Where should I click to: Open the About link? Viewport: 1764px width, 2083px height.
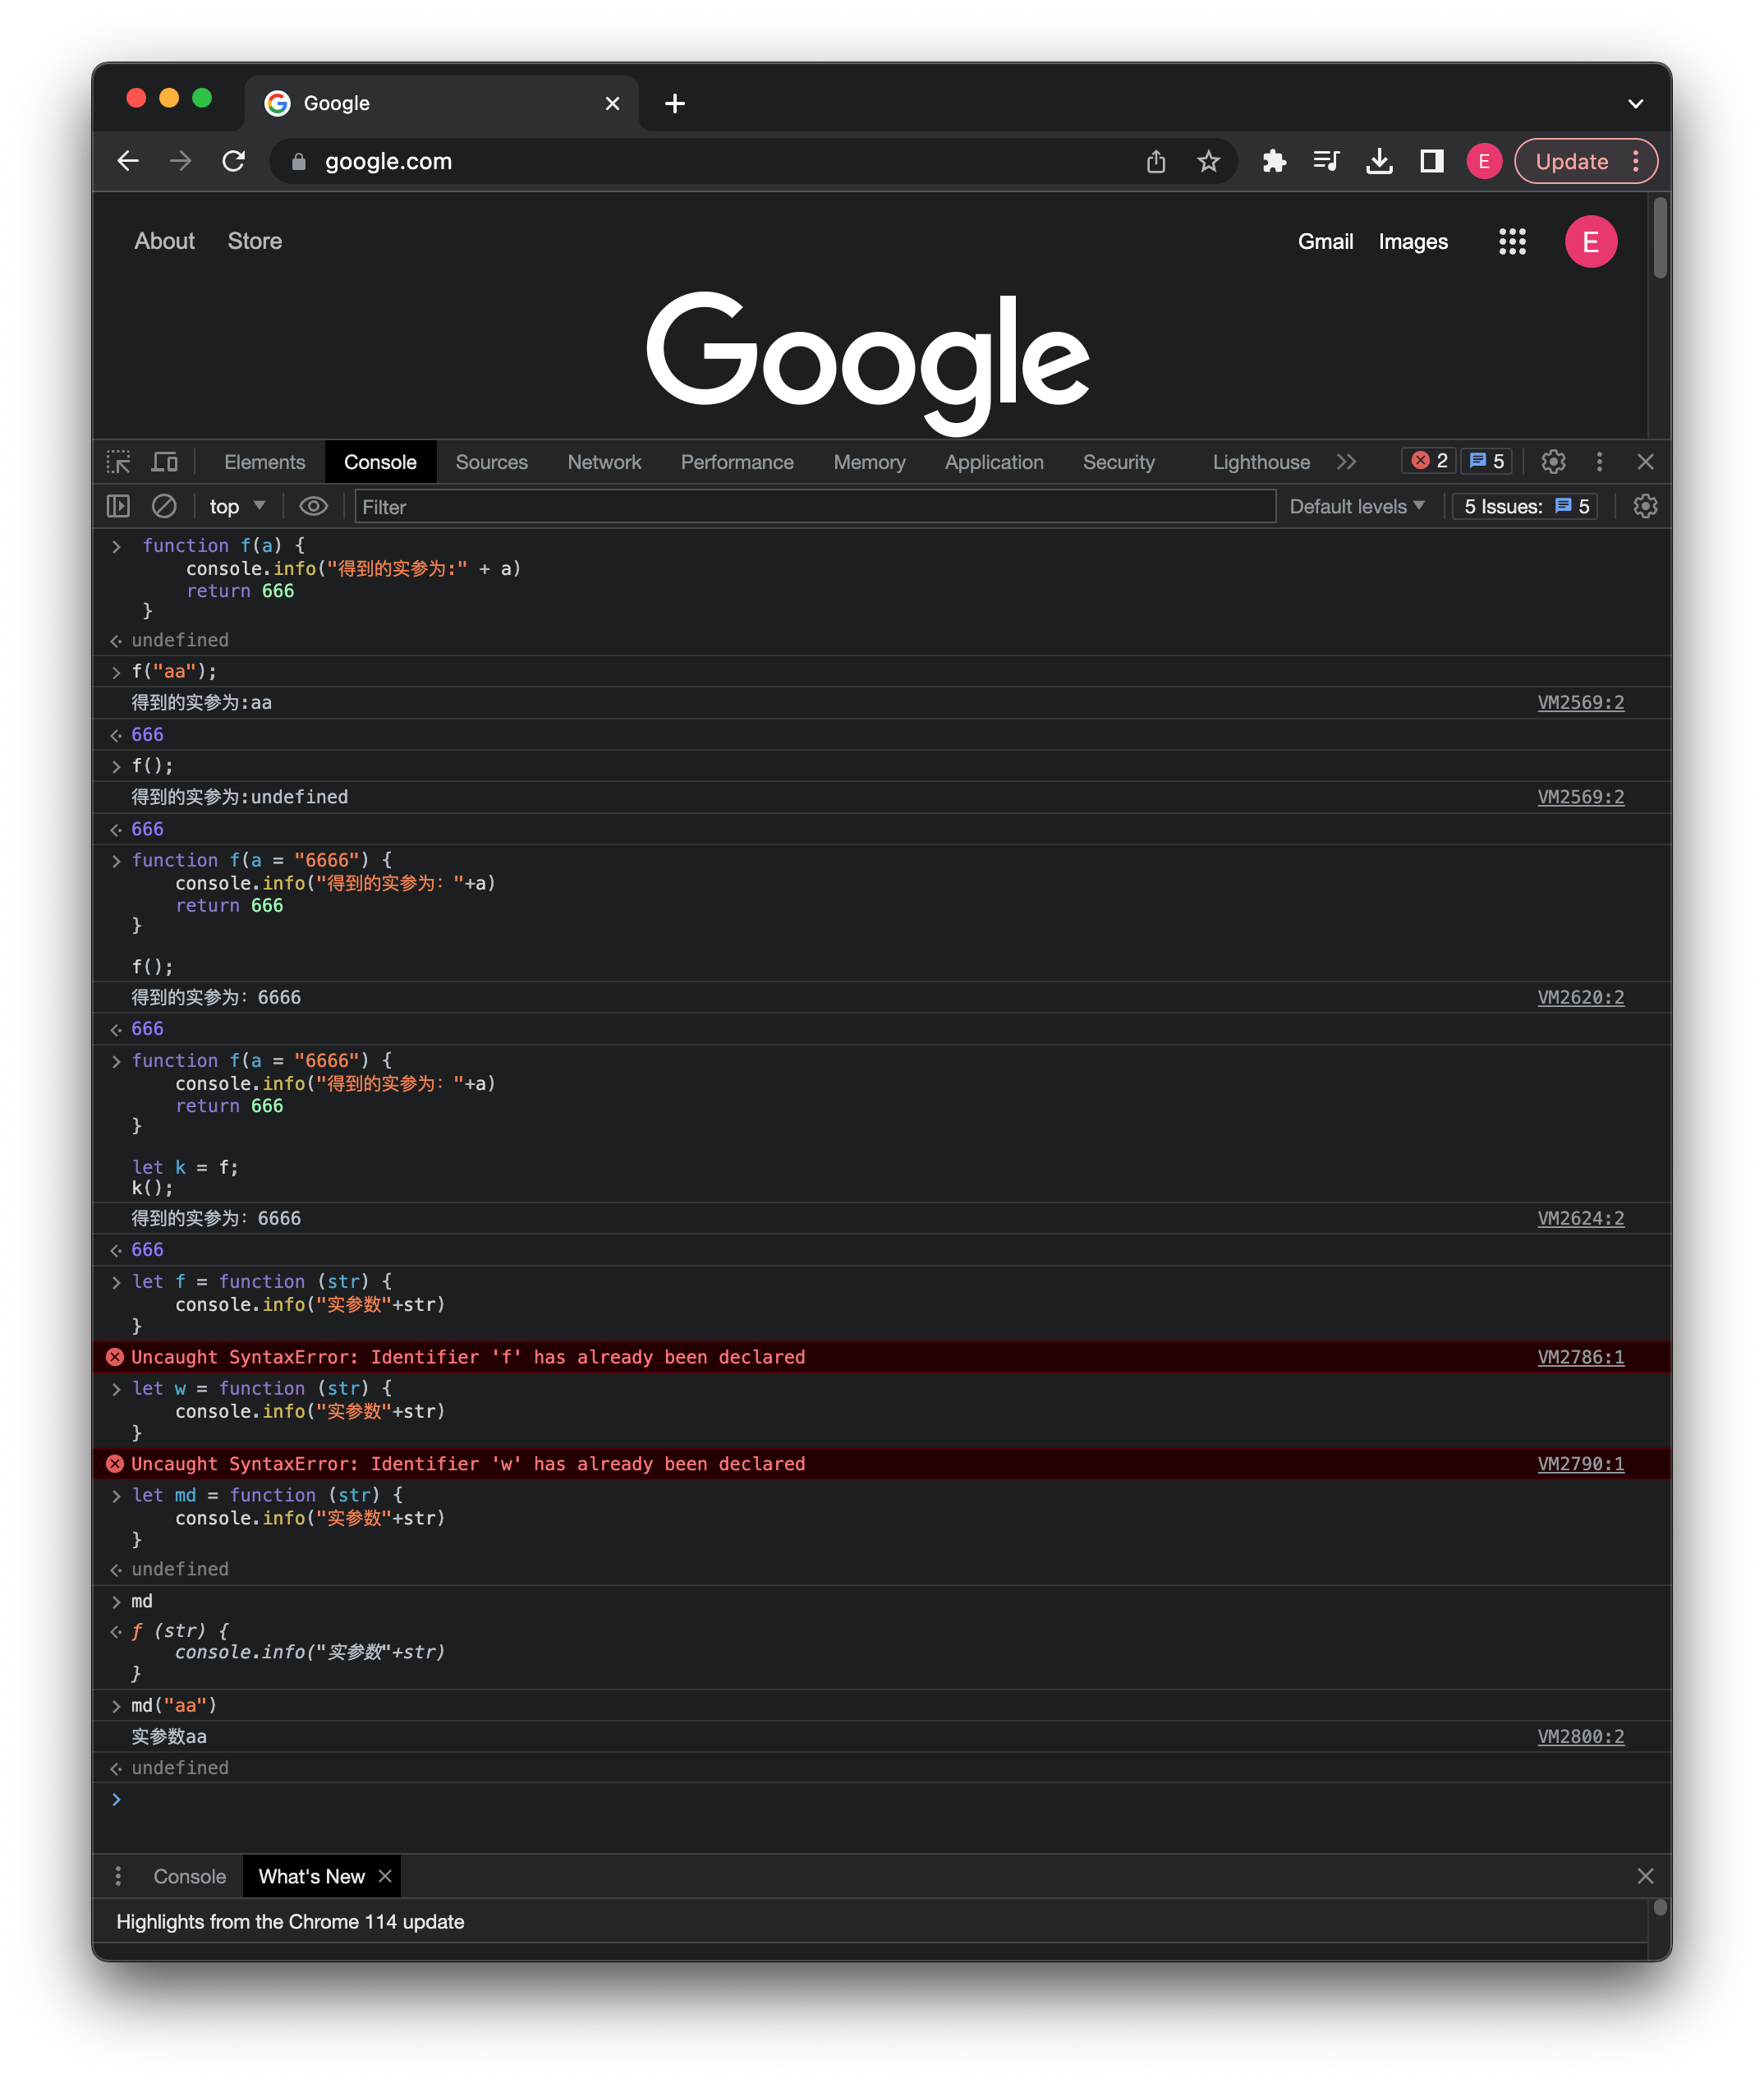pyautogui.click(x=165, y=241)
